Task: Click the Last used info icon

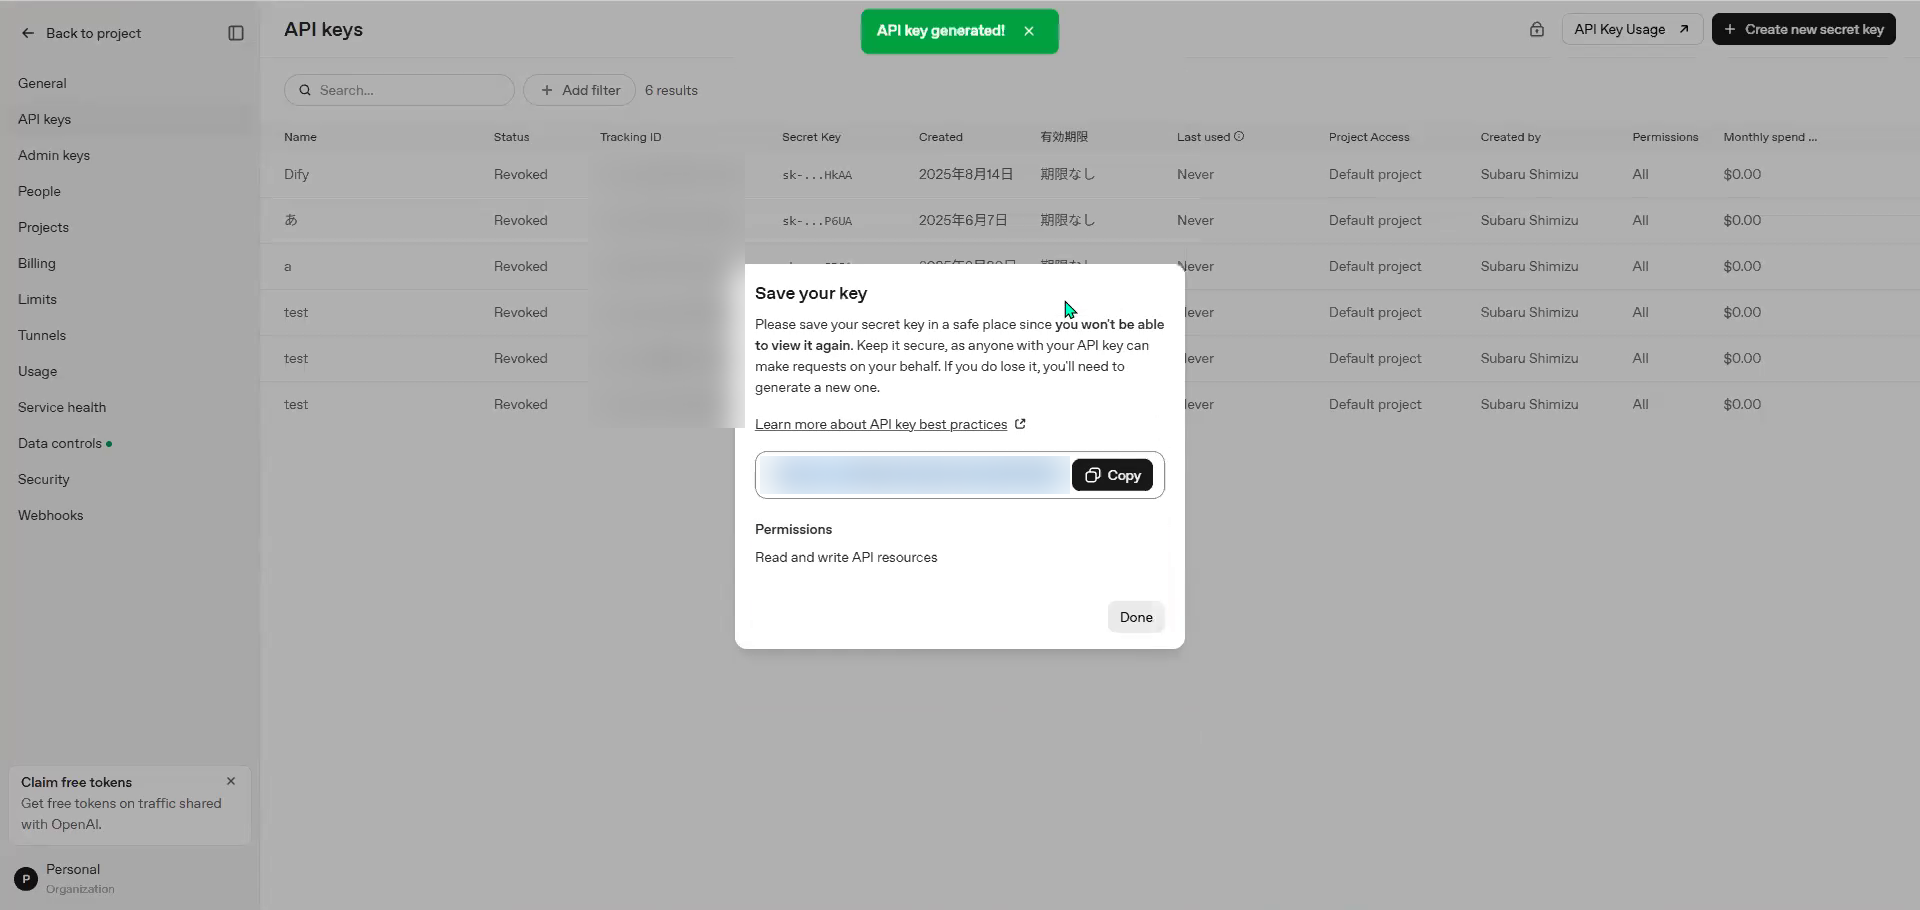Action: (1239, 136)
